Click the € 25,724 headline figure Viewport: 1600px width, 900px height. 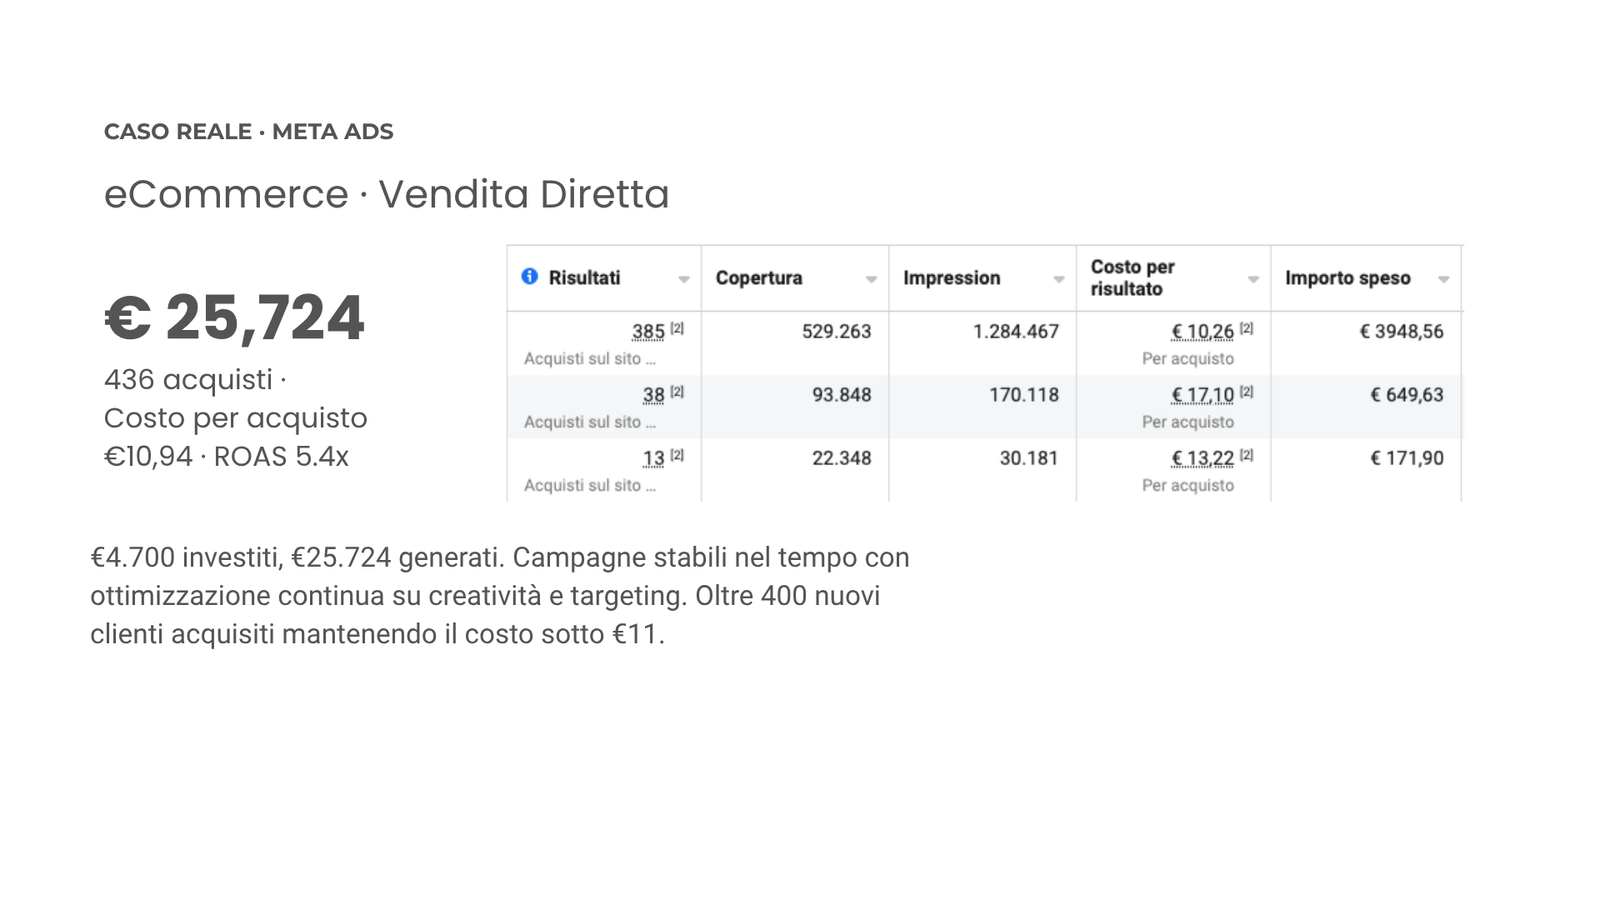235,318
